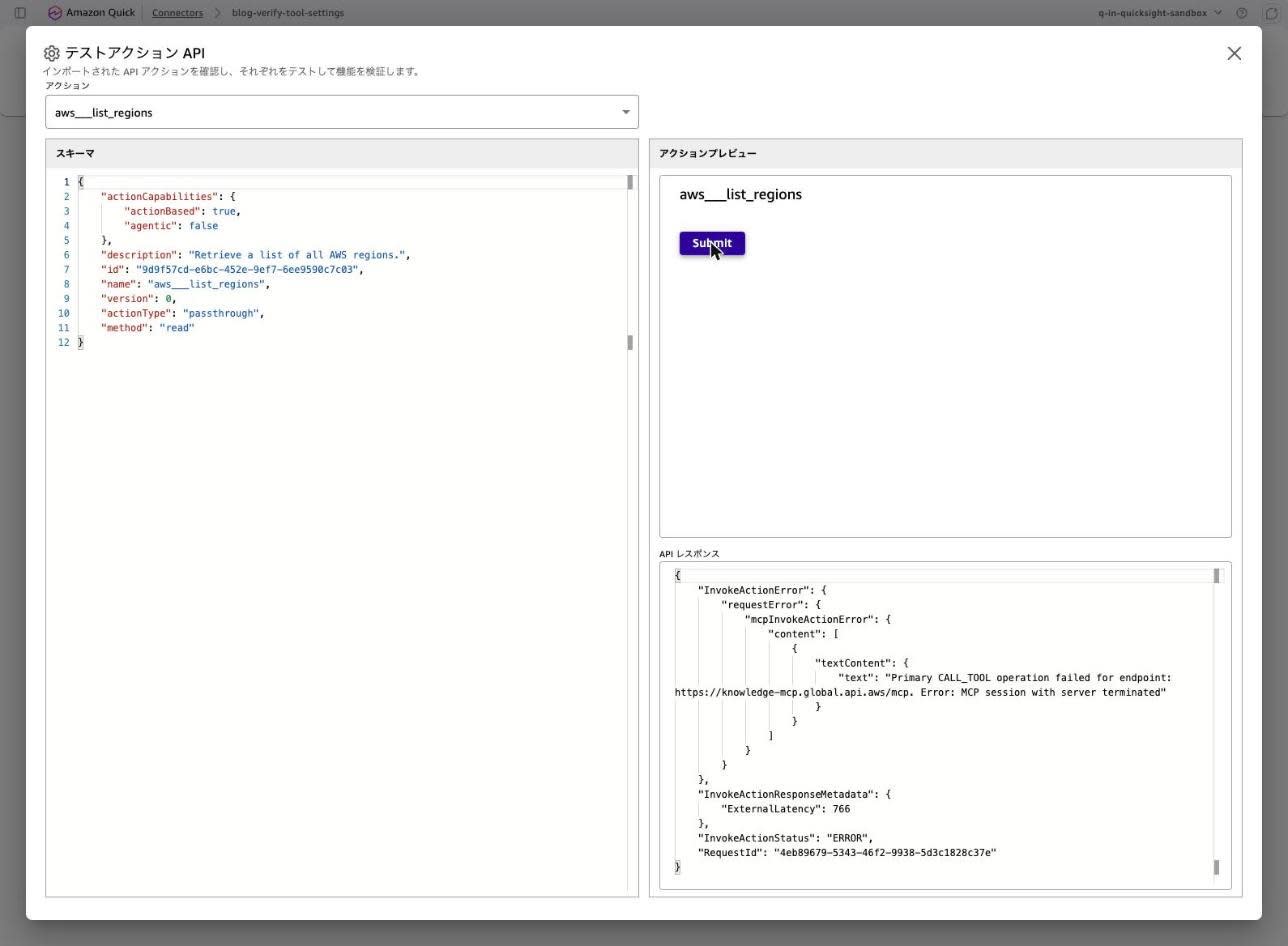The width and height of the screenshot is (1288, 946).
Task: Click the "content": [ response line
Action: click(803, 634)
